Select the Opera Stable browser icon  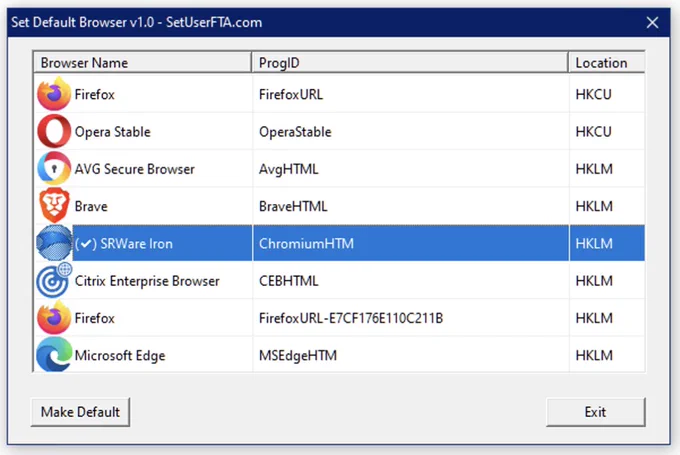point(54,131)
